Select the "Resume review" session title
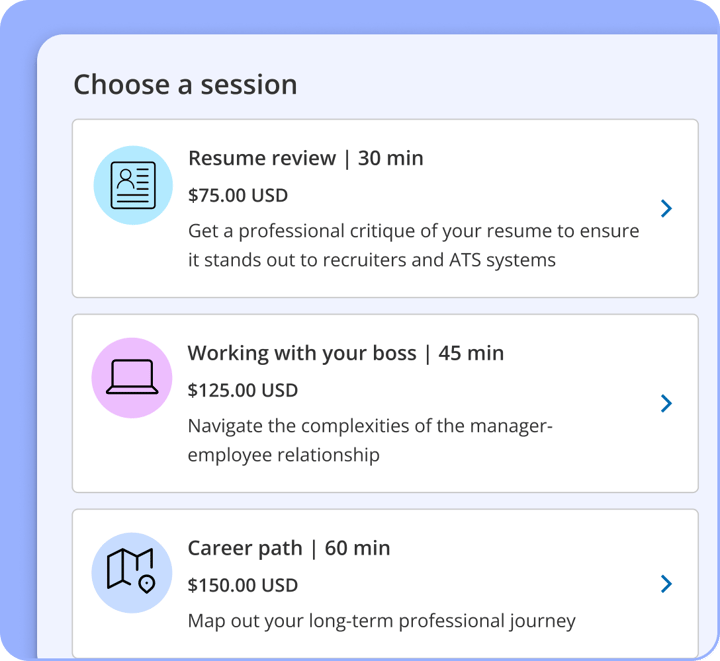 click(262, 158)
